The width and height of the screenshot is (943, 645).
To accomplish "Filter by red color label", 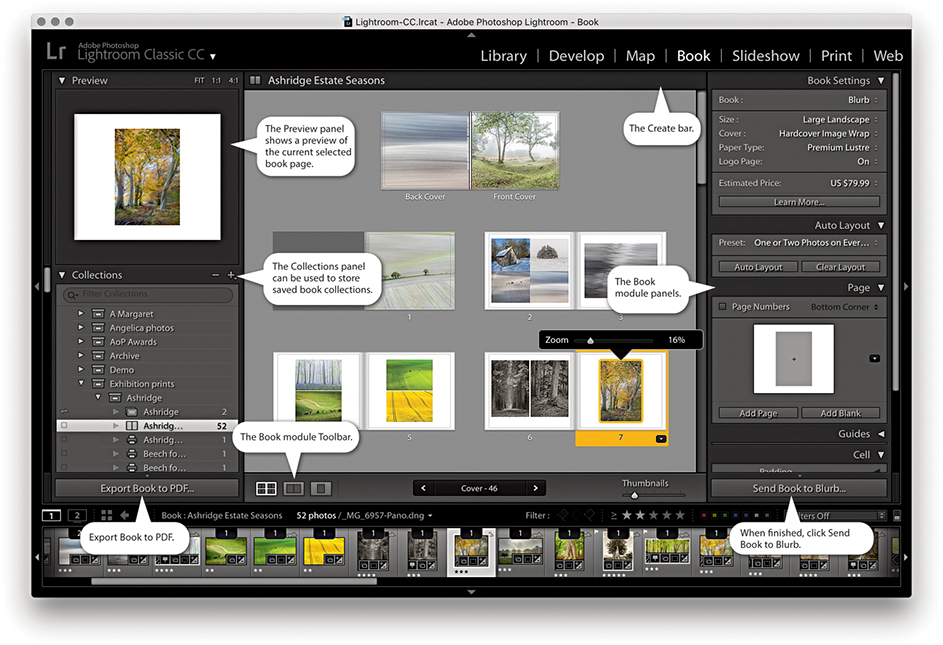I will click(702, 516).
